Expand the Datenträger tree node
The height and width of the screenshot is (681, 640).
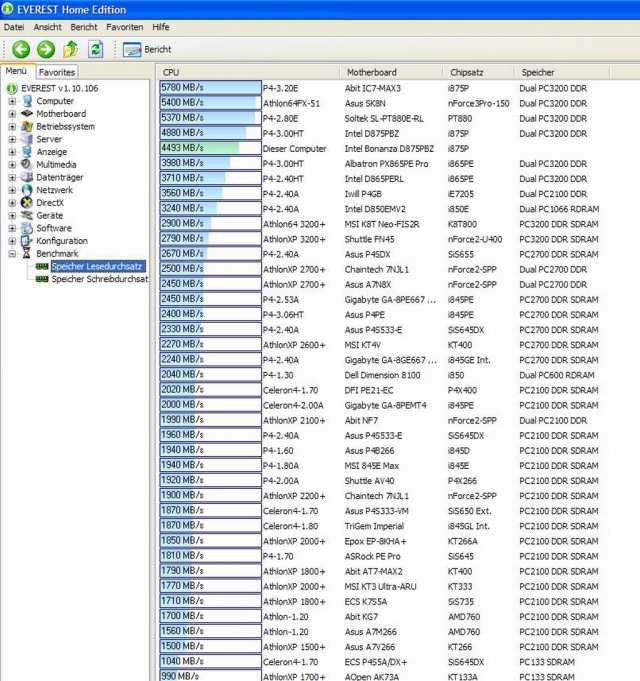(12, 177)
